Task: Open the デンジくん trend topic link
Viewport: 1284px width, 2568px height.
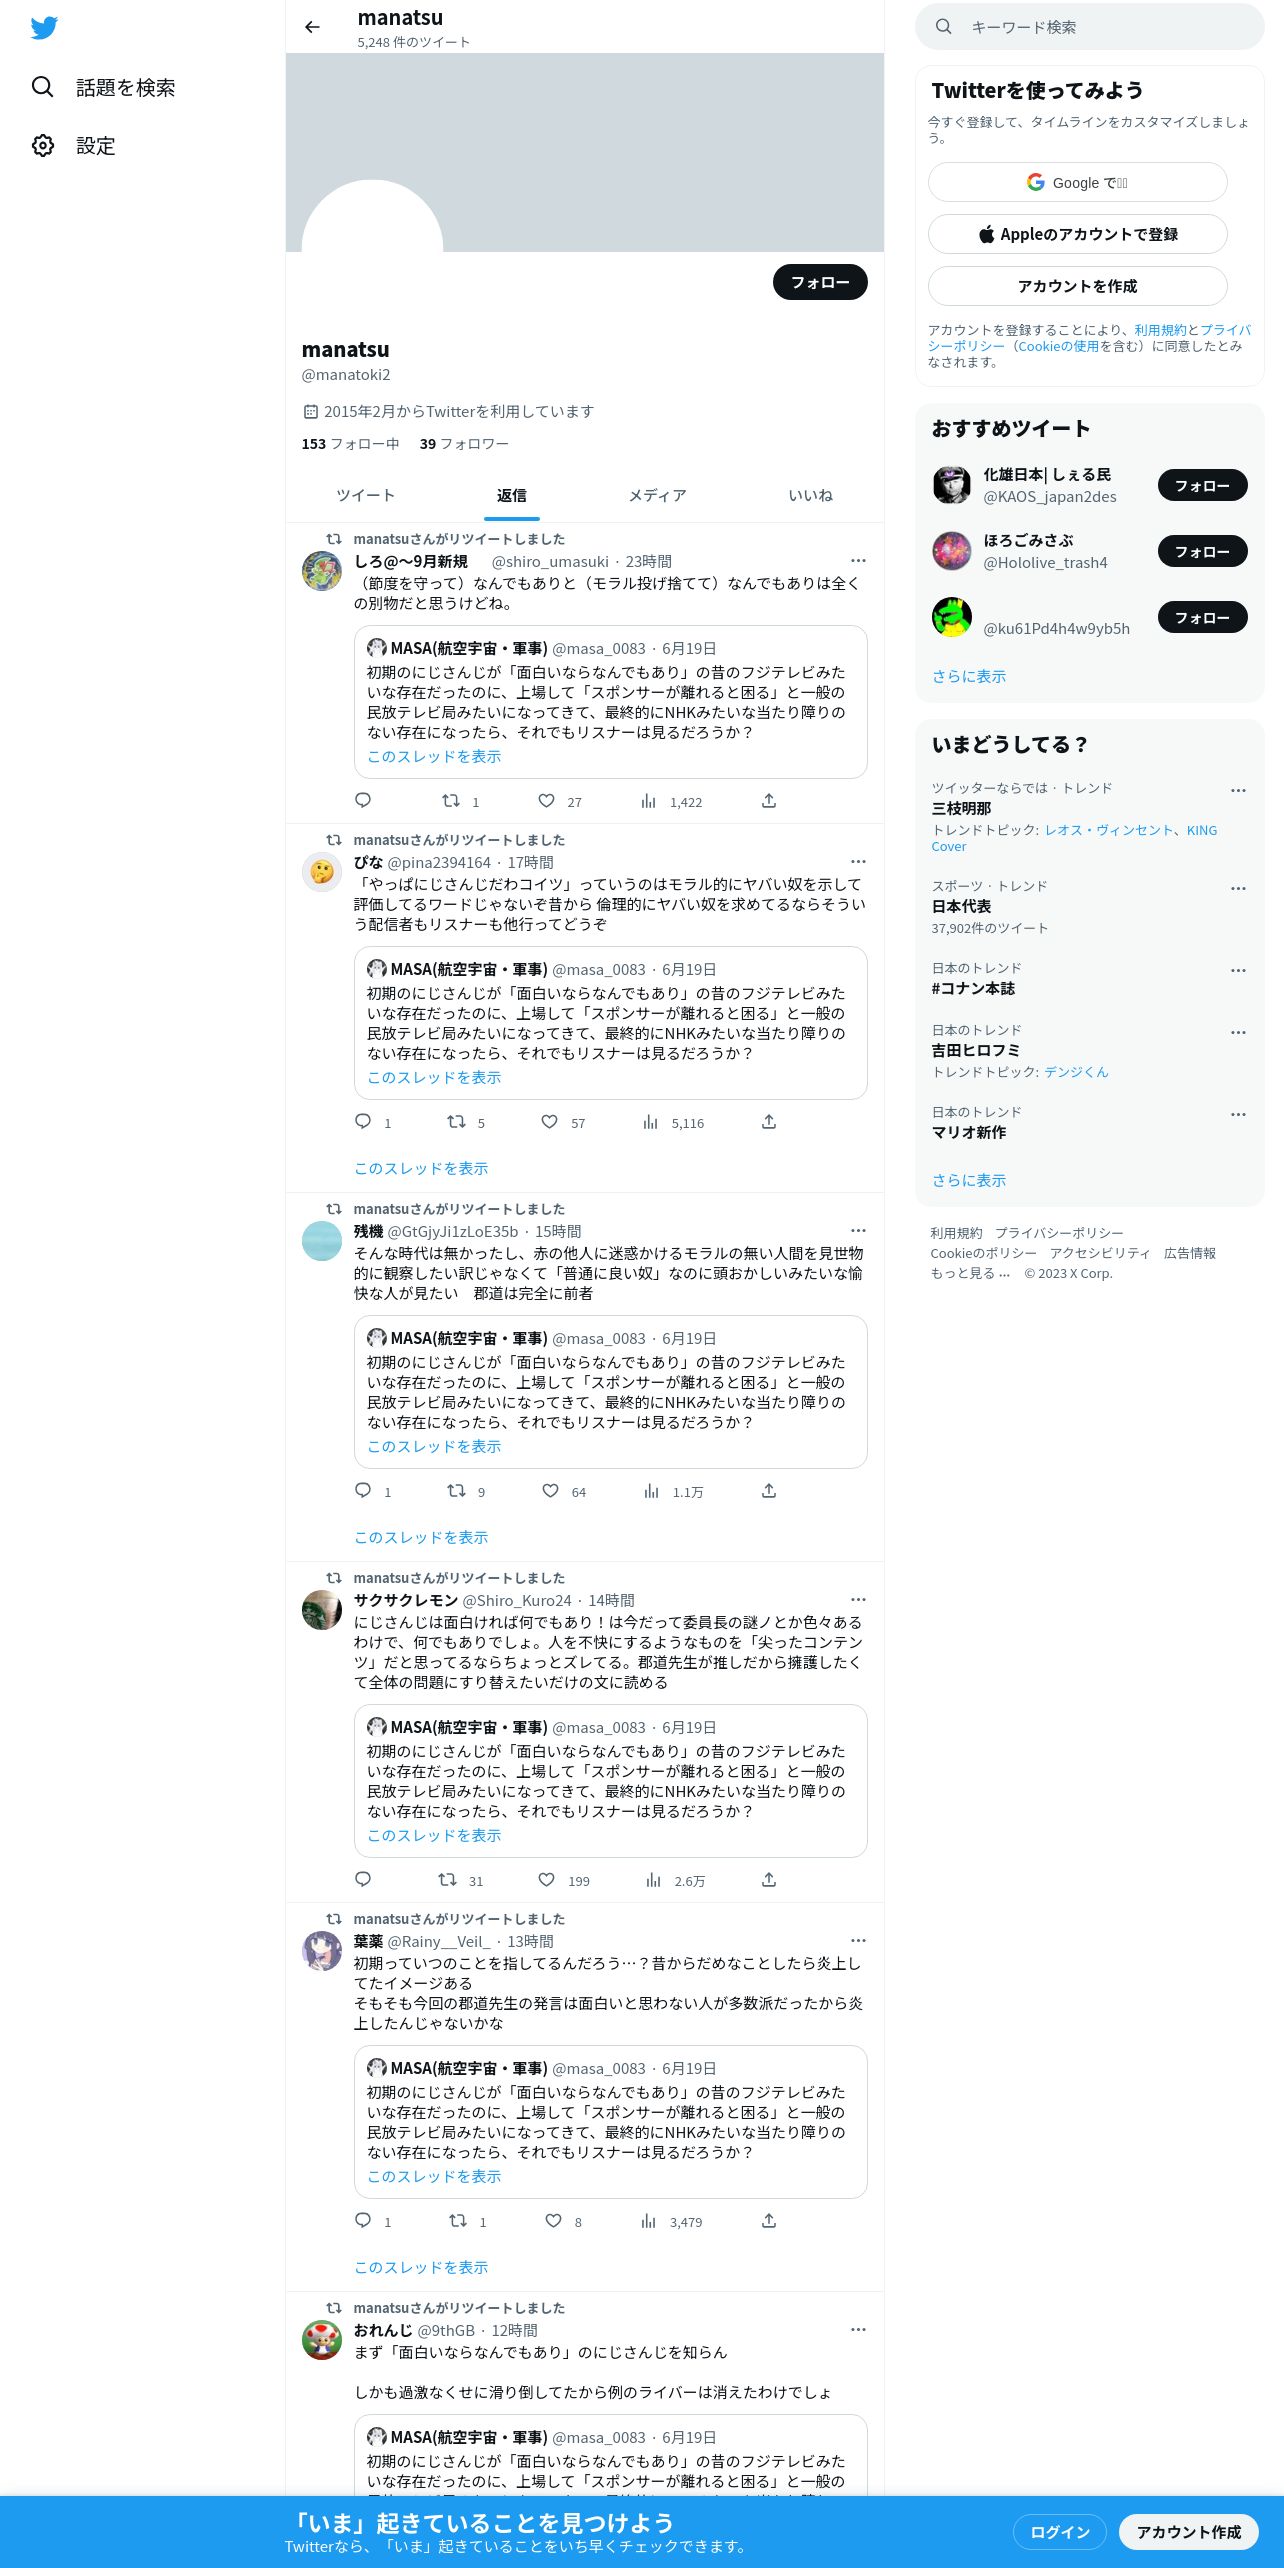Action: coord(1076,1072)
